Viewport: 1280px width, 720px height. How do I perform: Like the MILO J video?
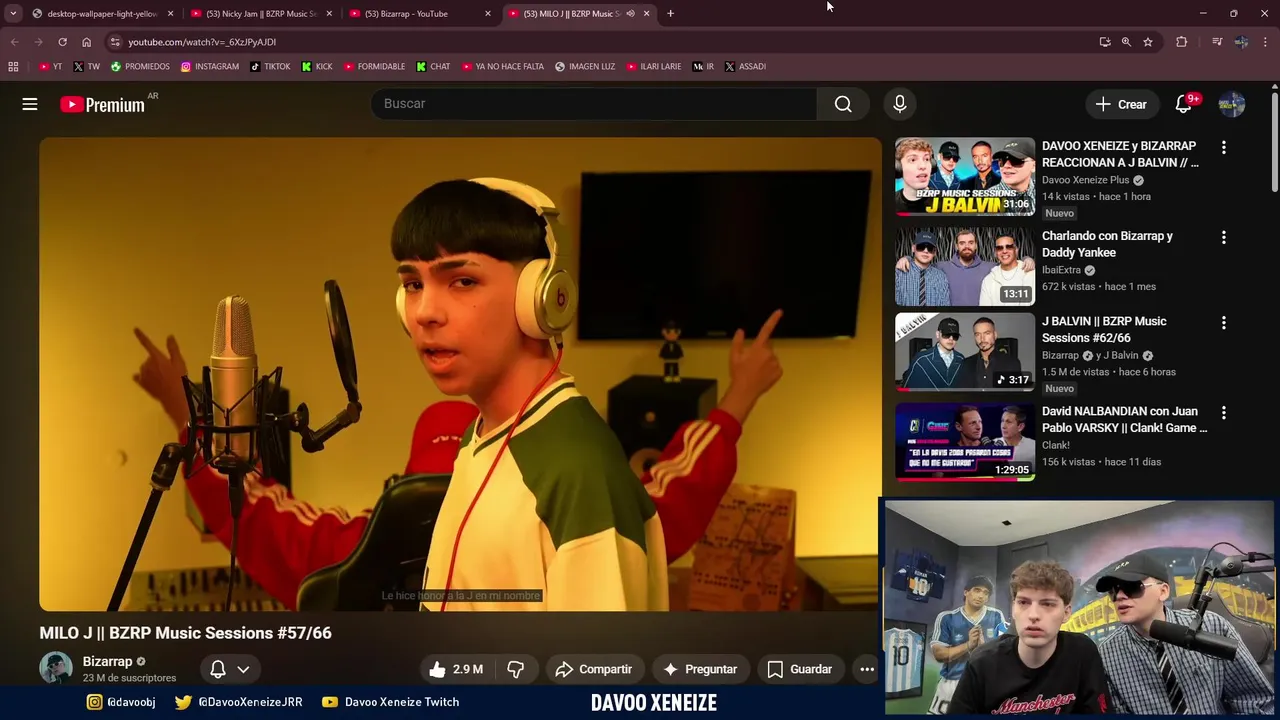[x=456, y=669]
